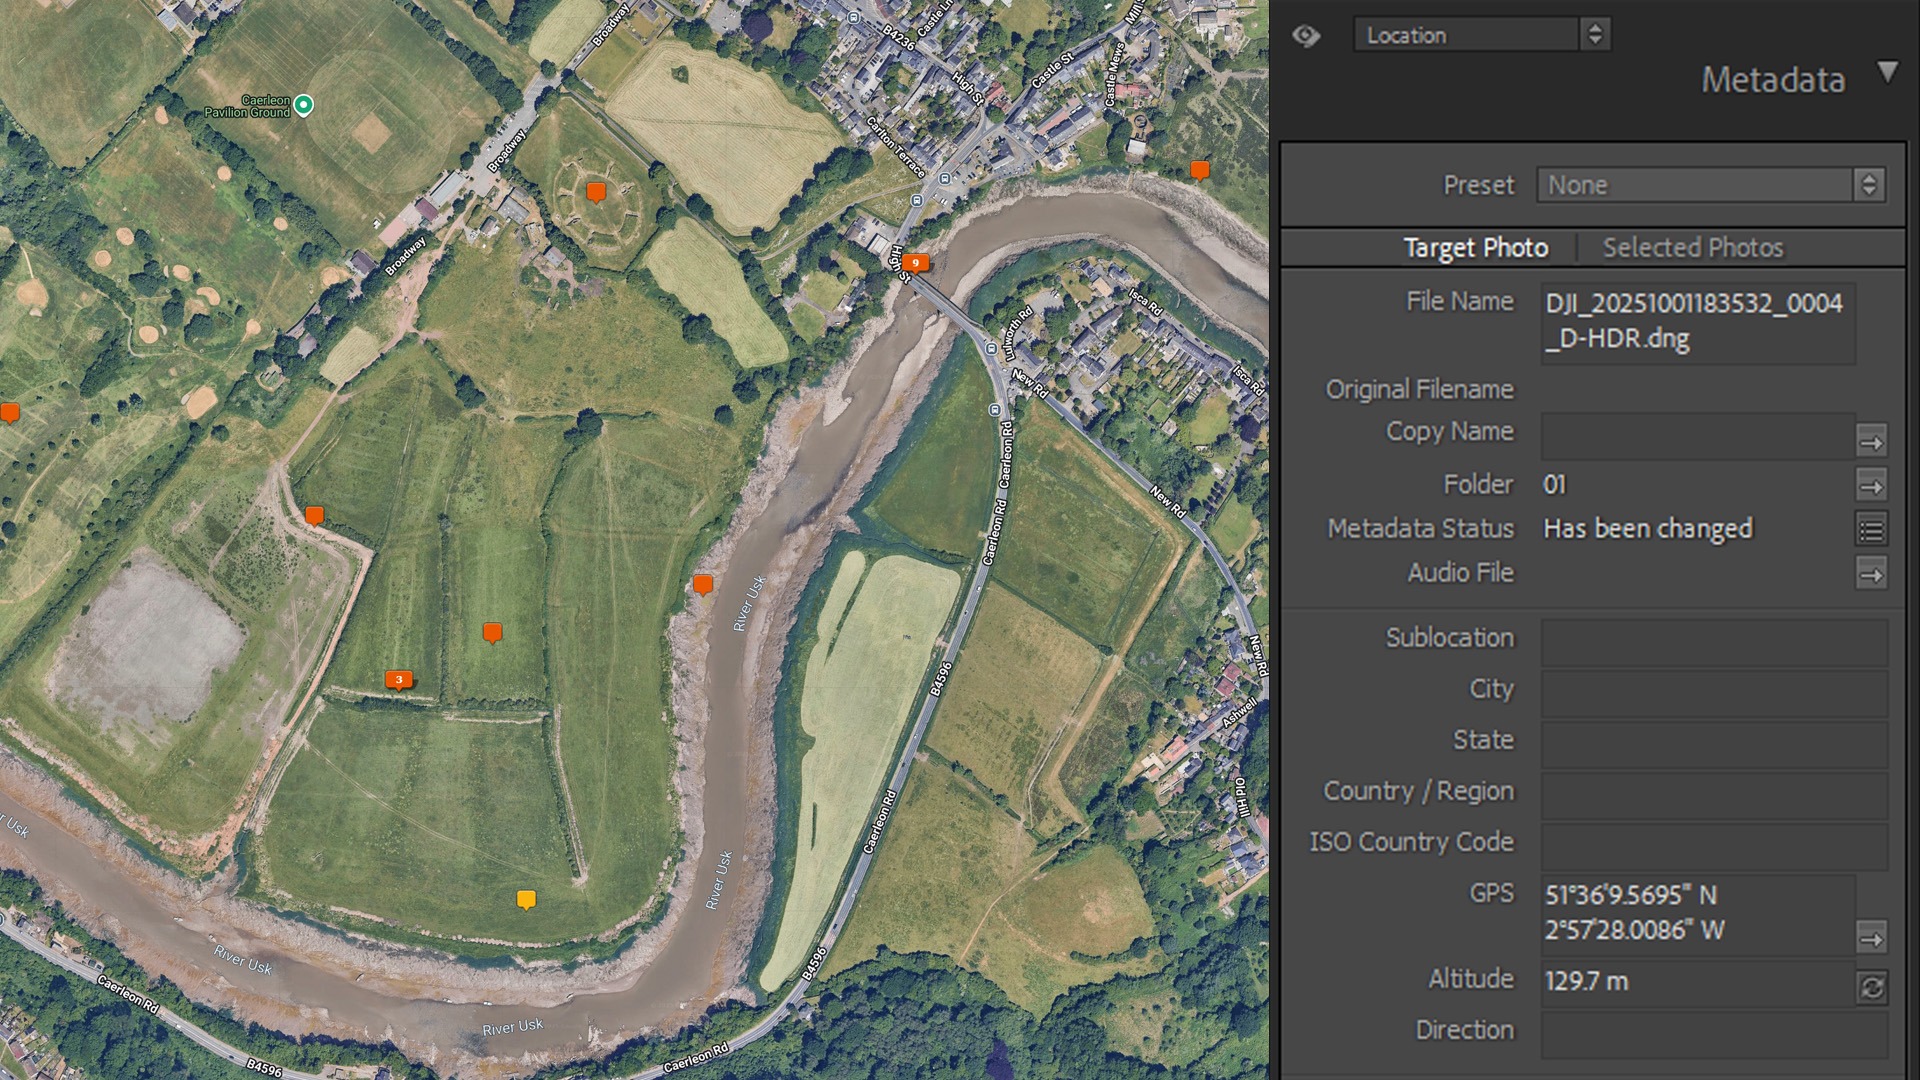Click the Sublocation input field
The height and width of the screenshot is (1080, 1920).
click(x=1713, y=641)
